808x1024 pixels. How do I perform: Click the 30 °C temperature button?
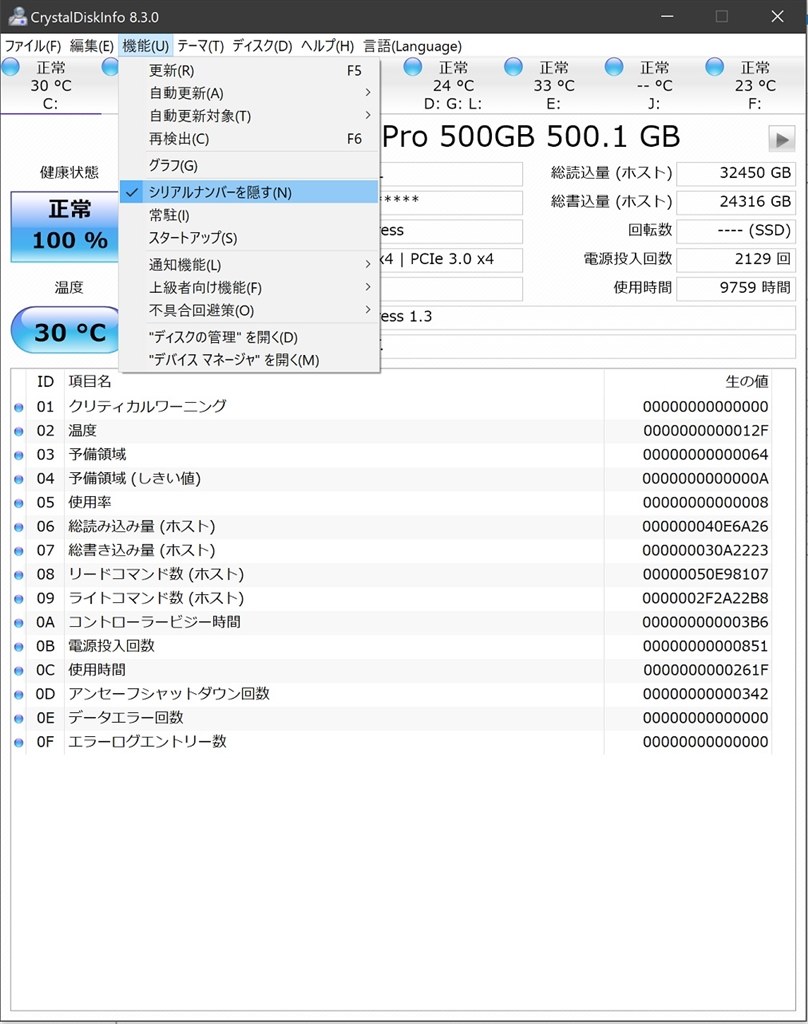(x=67, y=330)
